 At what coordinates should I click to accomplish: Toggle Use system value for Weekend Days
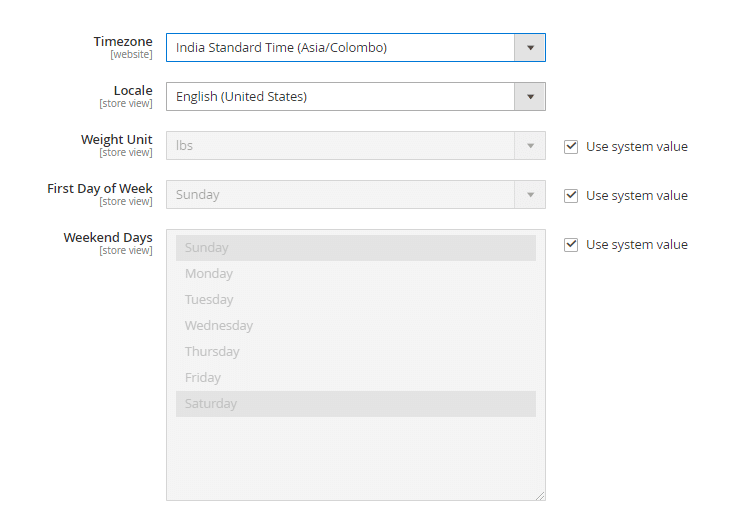click(571, 245)
